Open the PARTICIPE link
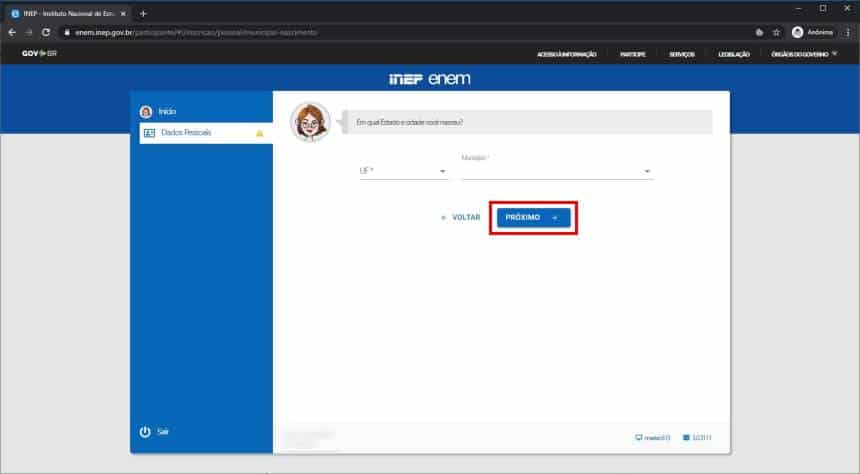This screenshot has height=474, width=860. 632,54
